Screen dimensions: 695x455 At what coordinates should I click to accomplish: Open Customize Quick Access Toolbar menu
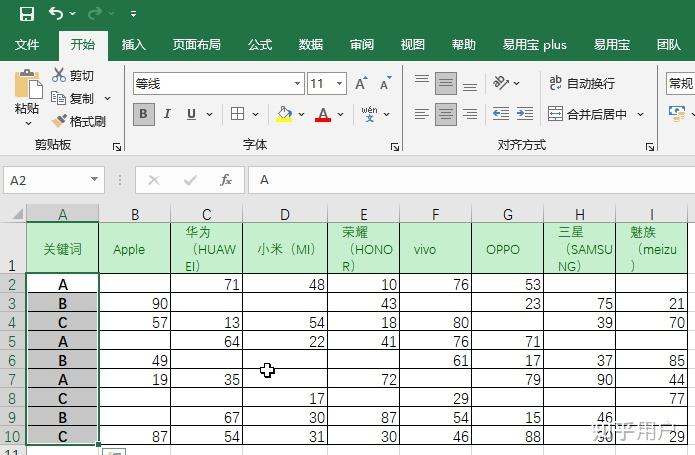tap(133, 14)
